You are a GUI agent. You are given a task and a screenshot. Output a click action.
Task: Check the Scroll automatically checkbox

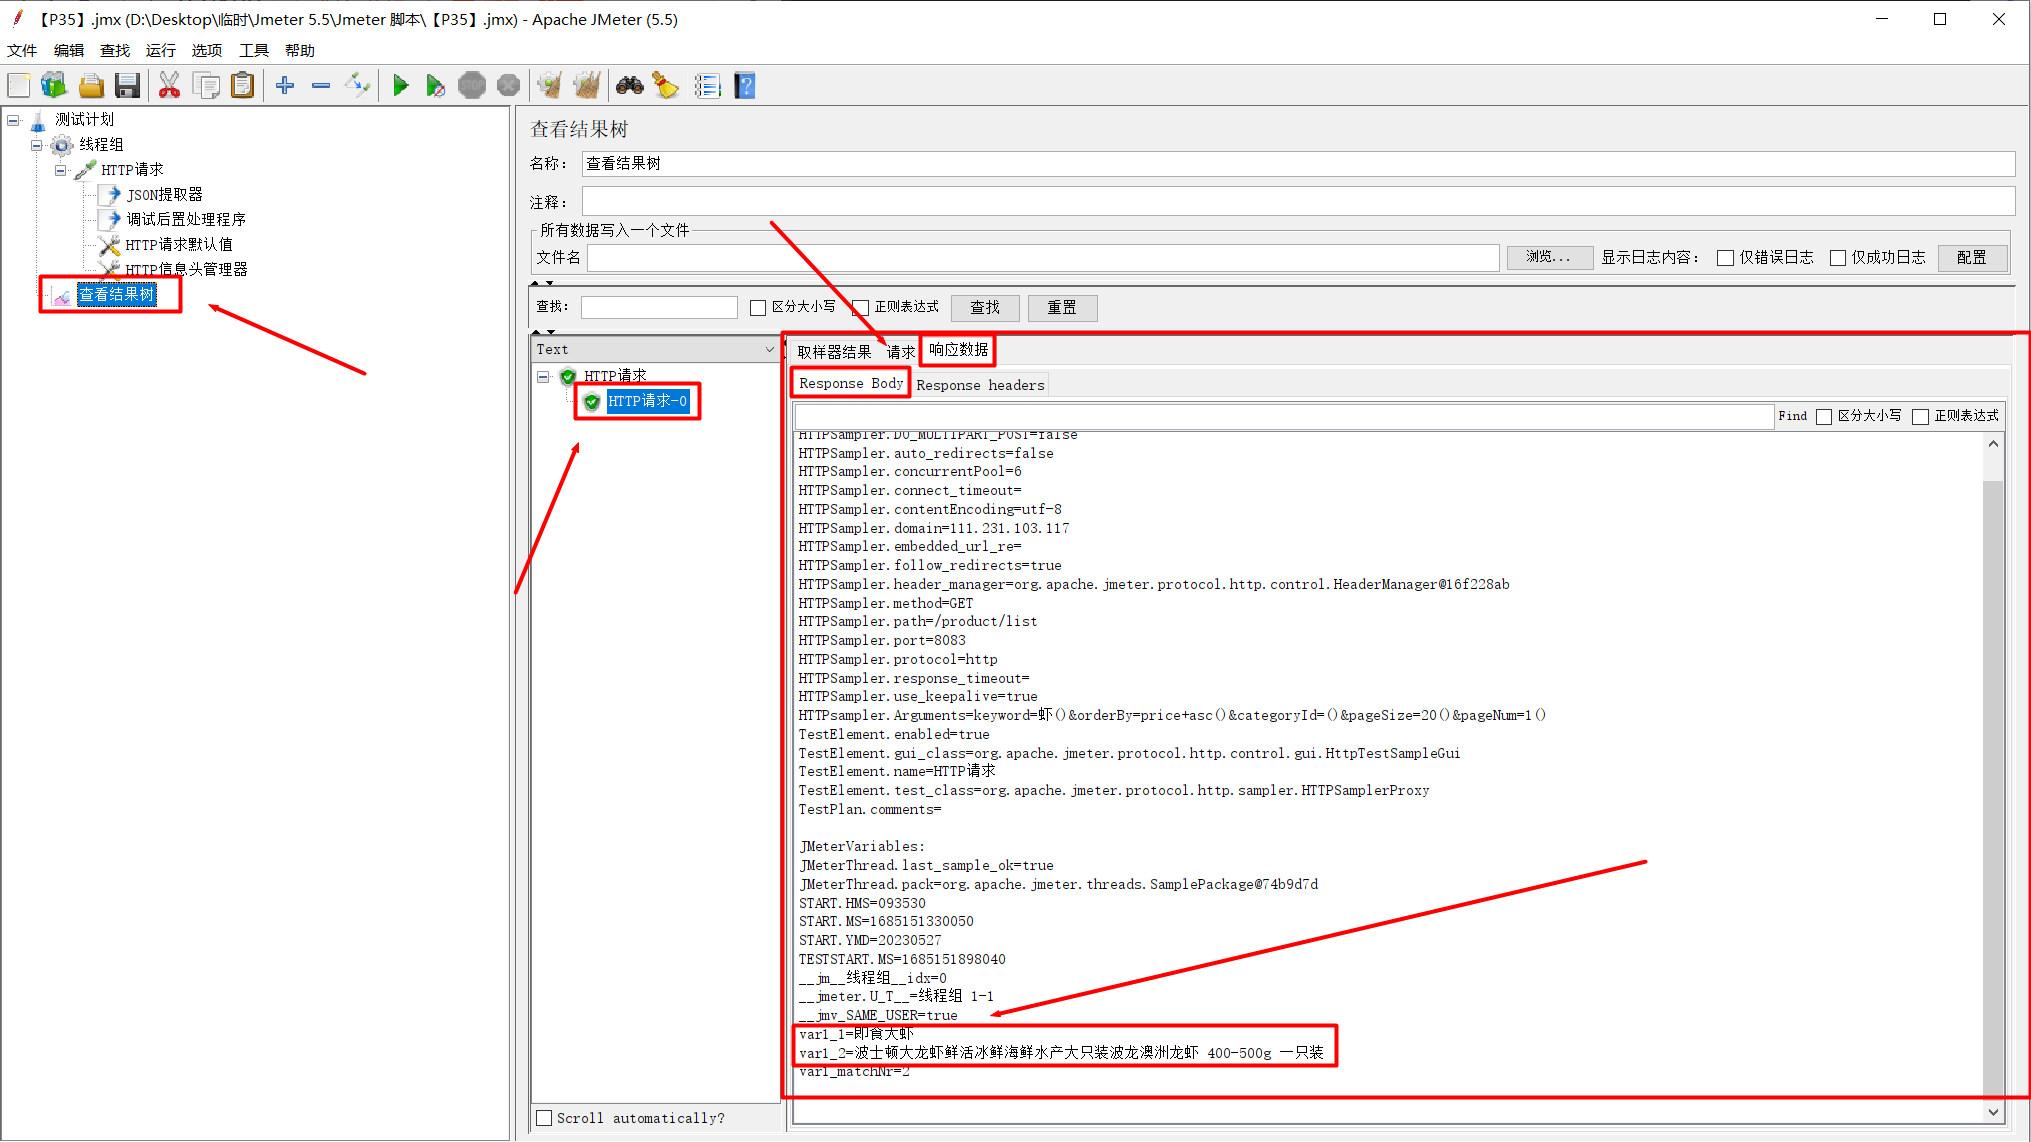click(544, 1118)
